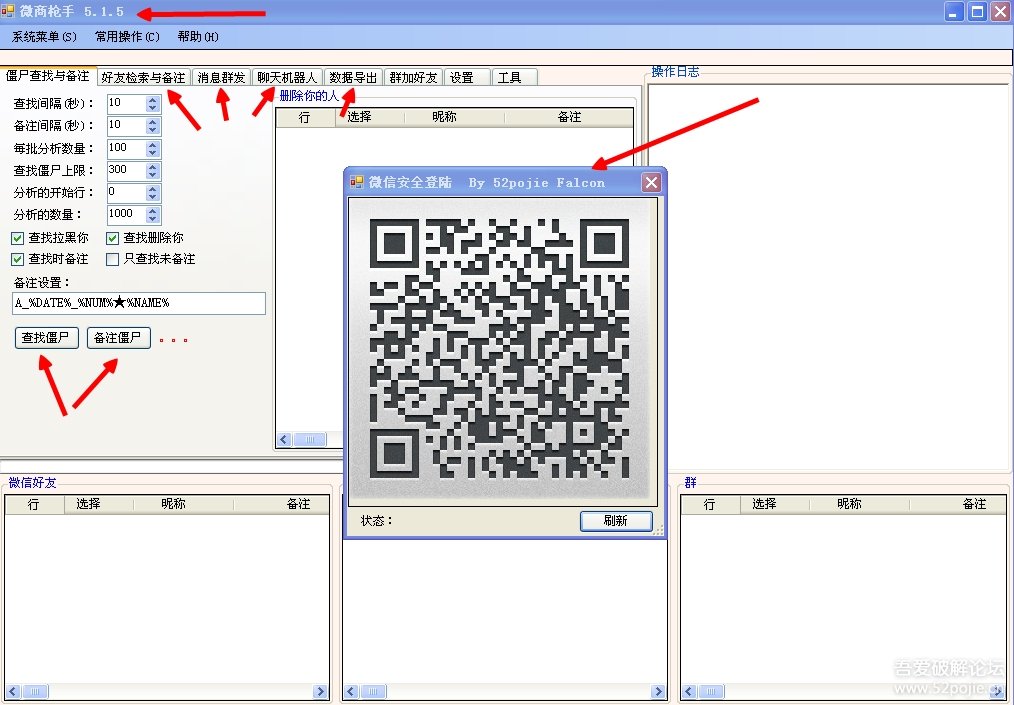1014x705 pixels.
Task: Close the 微信安全登陆 QR login dialog
Action: coord(651,182)
